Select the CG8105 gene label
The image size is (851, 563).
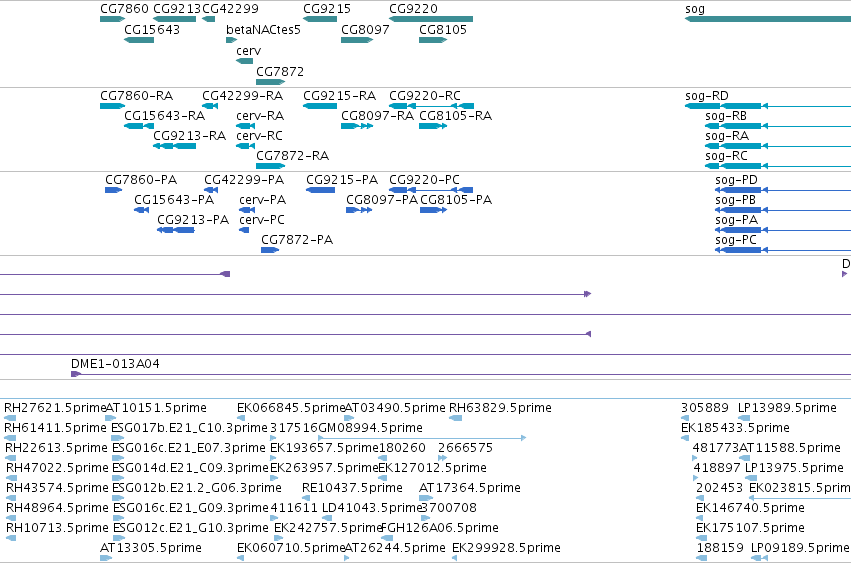click(x=443, y=29)
